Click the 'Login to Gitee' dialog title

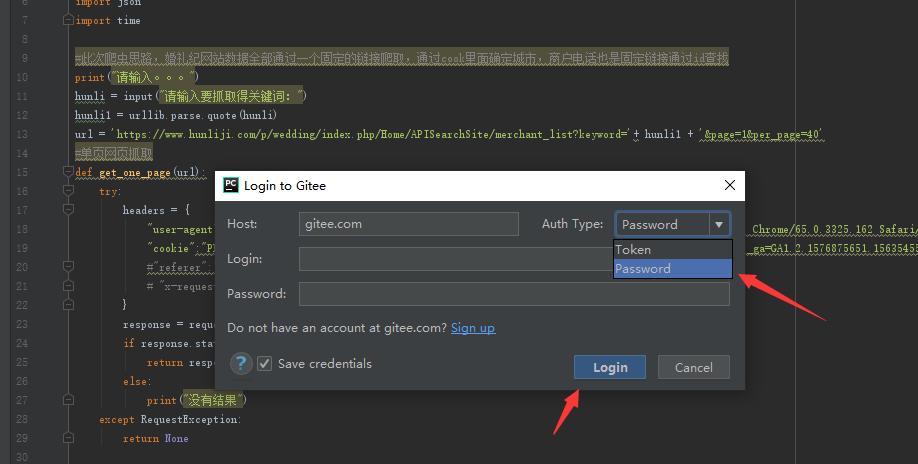coord(285,185)
